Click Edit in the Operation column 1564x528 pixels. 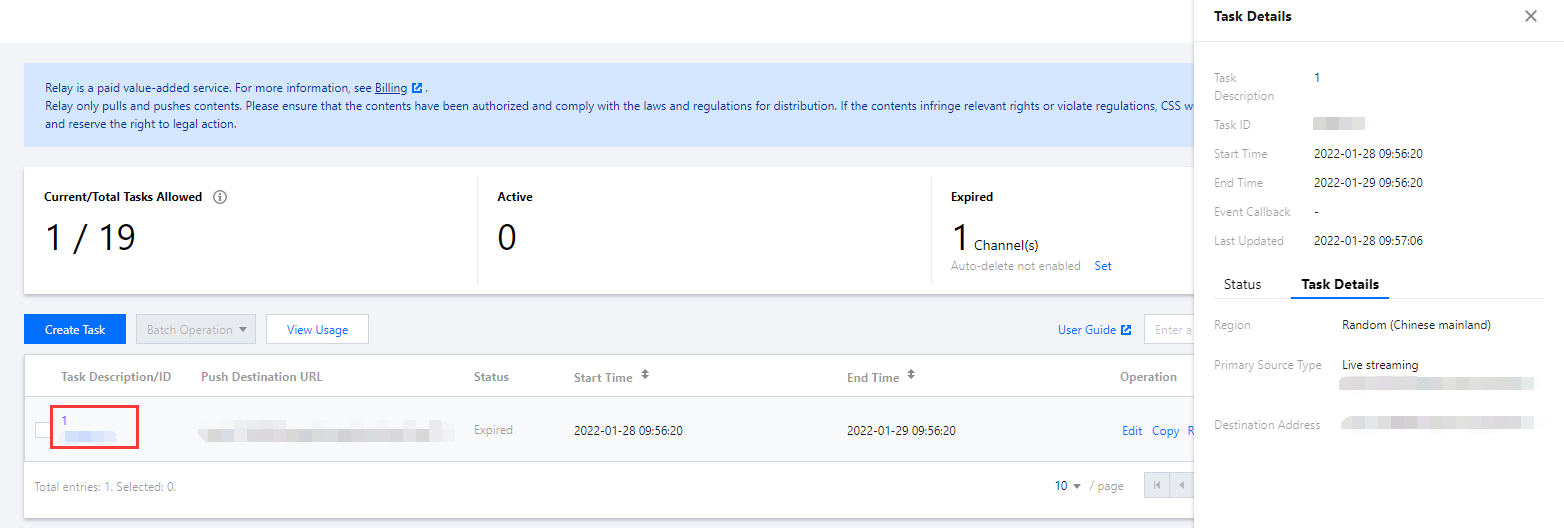tap(1132, 431)
